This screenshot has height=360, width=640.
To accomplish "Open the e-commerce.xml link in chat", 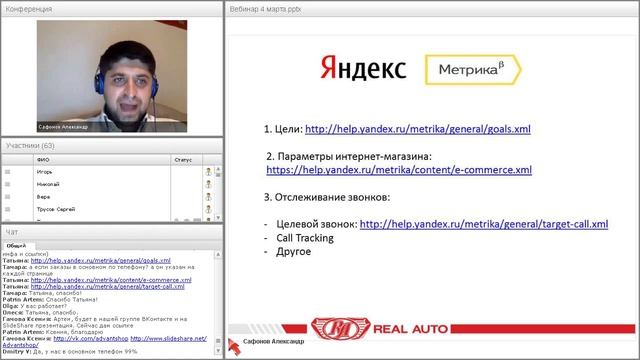I will click(x=111, y=280).
